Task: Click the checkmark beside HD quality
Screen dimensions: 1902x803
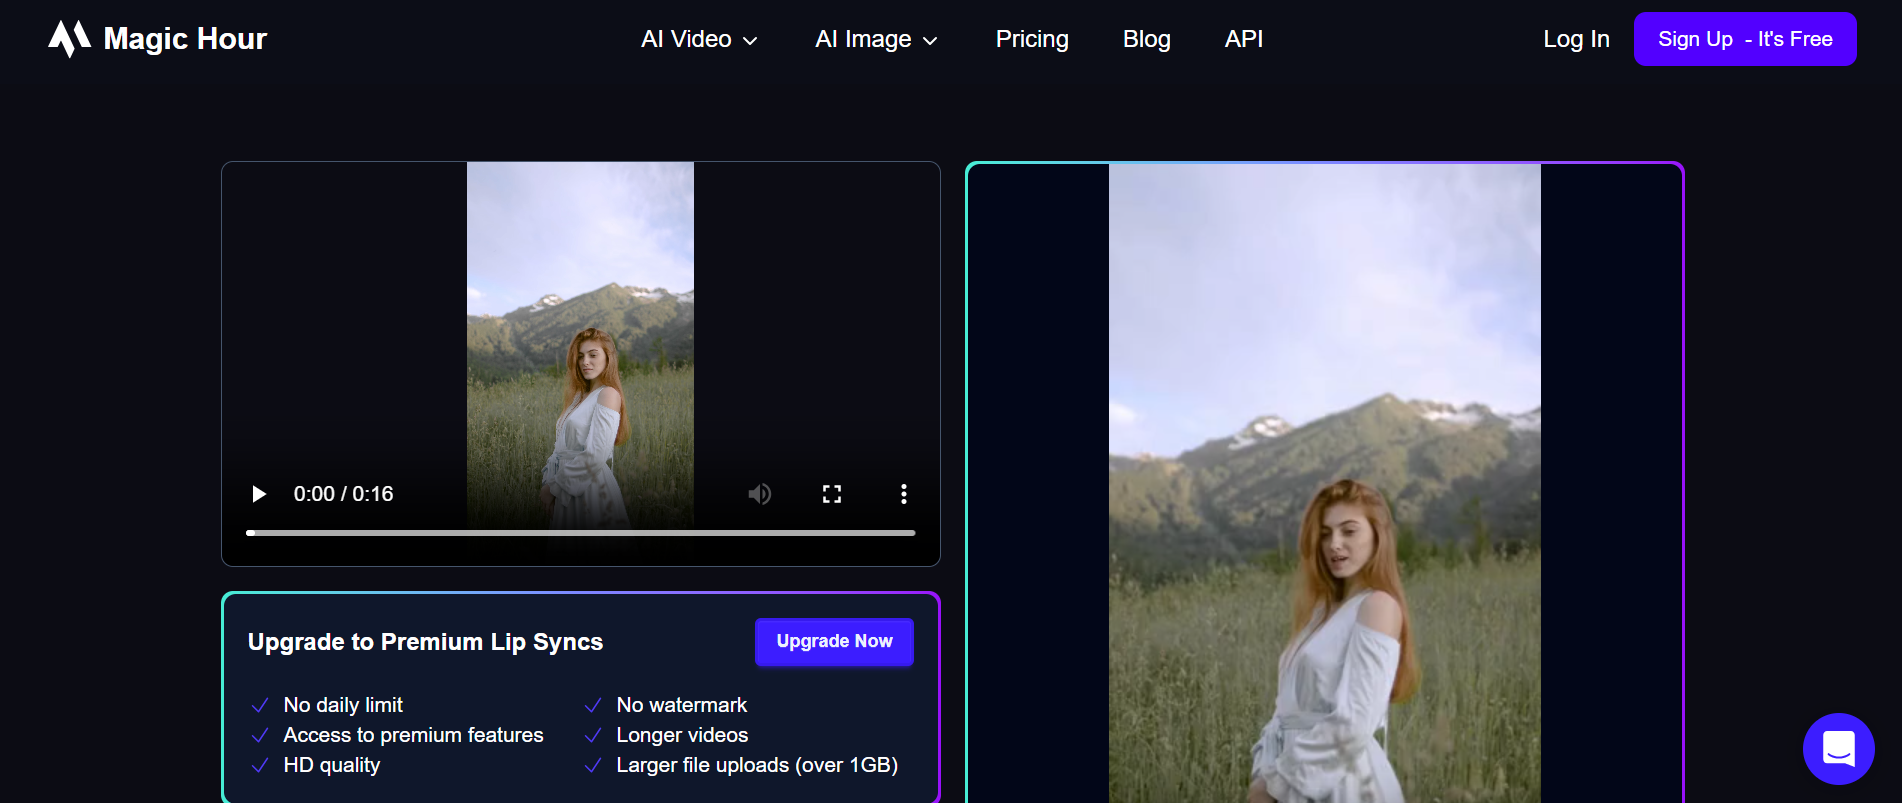Action: [260, 765]
